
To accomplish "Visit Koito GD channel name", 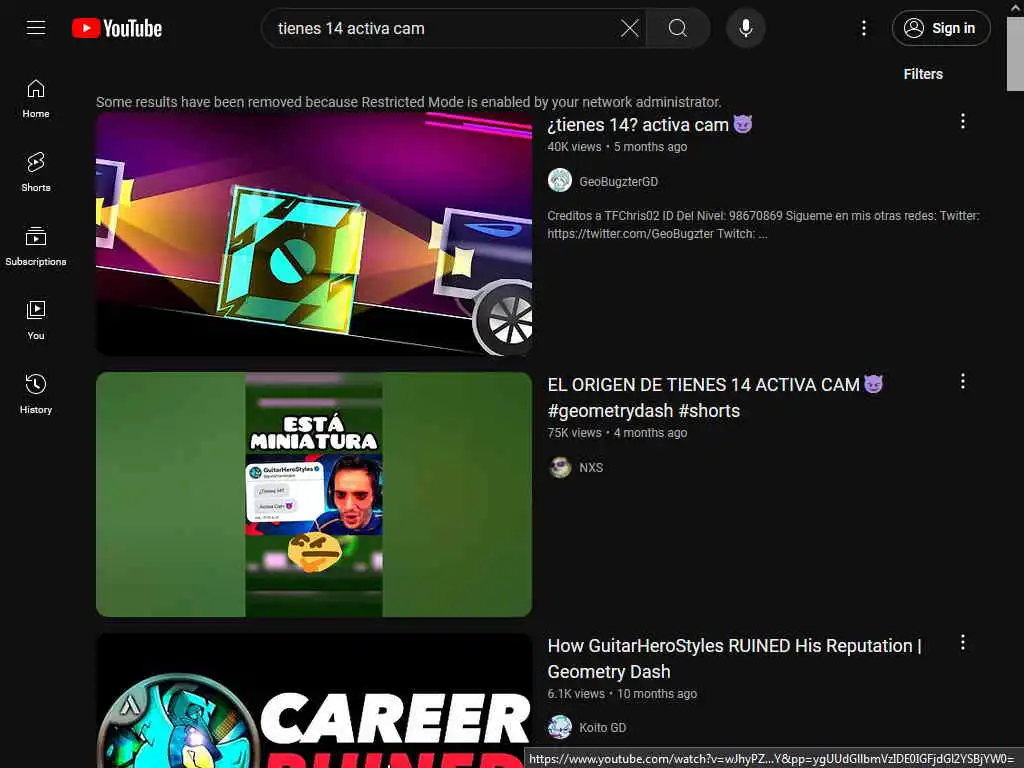I will (602, 728).
